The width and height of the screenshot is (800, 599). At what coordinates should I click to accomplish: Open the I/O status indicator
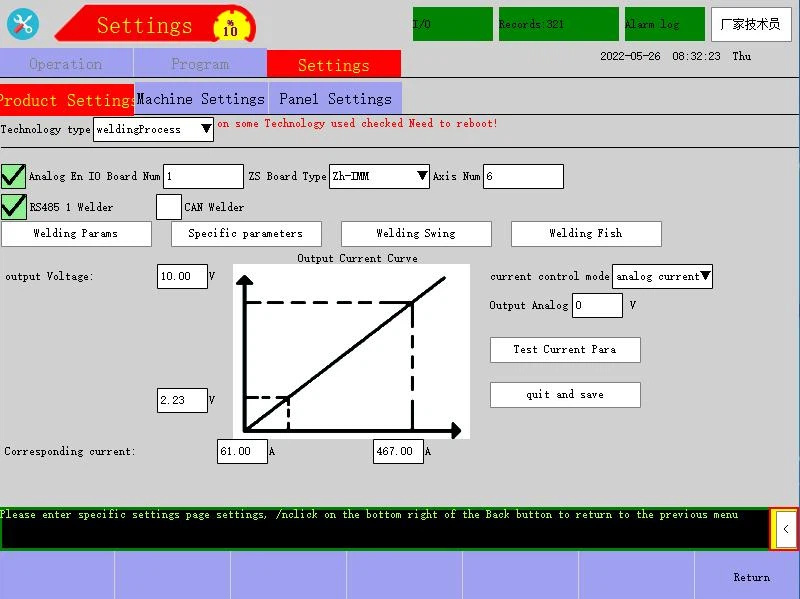452,24
